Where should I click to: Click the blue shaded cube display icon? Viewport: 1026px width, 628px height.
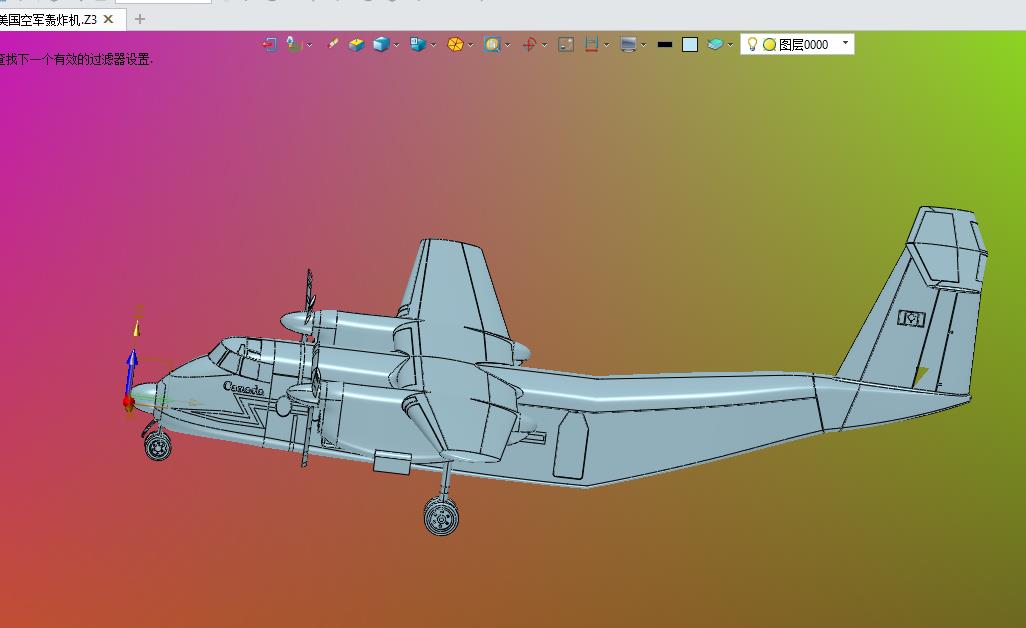point(381,44)
